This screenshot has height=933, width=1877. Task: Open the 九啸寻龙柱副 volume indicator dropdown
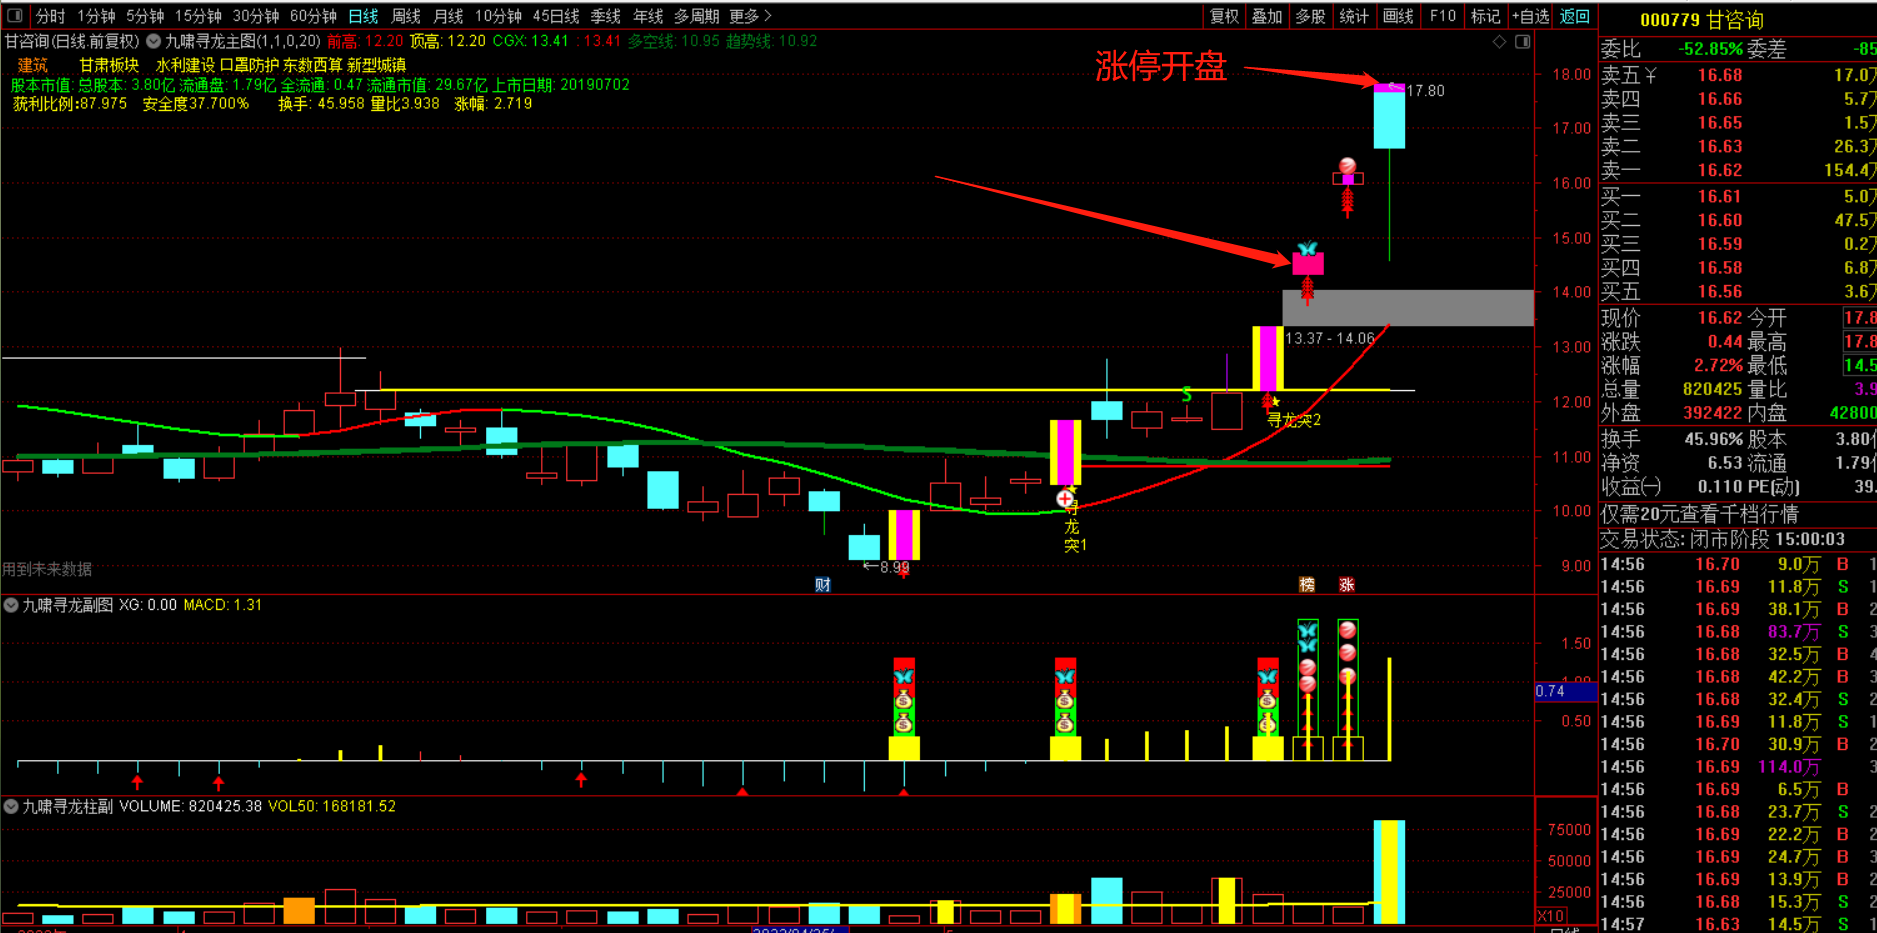click(x=11, y=806)
